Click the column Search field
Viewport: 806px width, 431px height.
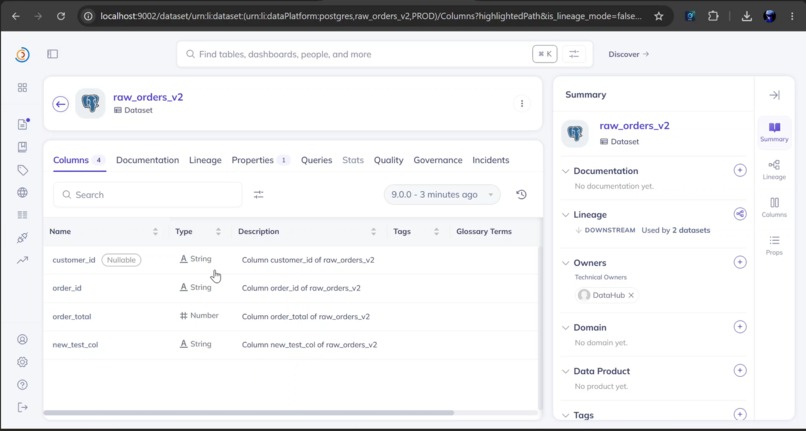[x=148, y=194]
